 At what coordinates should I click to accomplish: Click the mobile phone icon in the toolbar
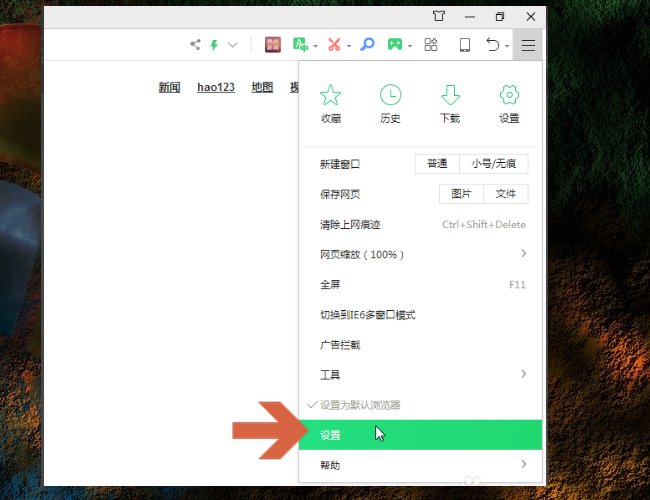pos(465,45)
